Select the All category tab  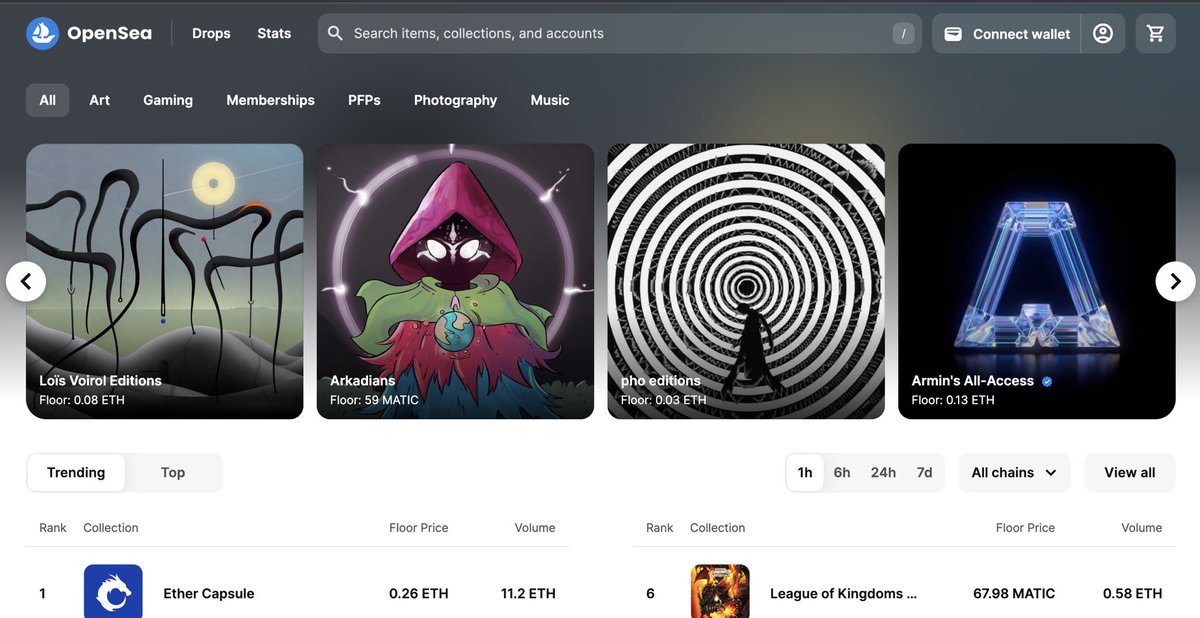pyautogui.click(x=47, y=100)
